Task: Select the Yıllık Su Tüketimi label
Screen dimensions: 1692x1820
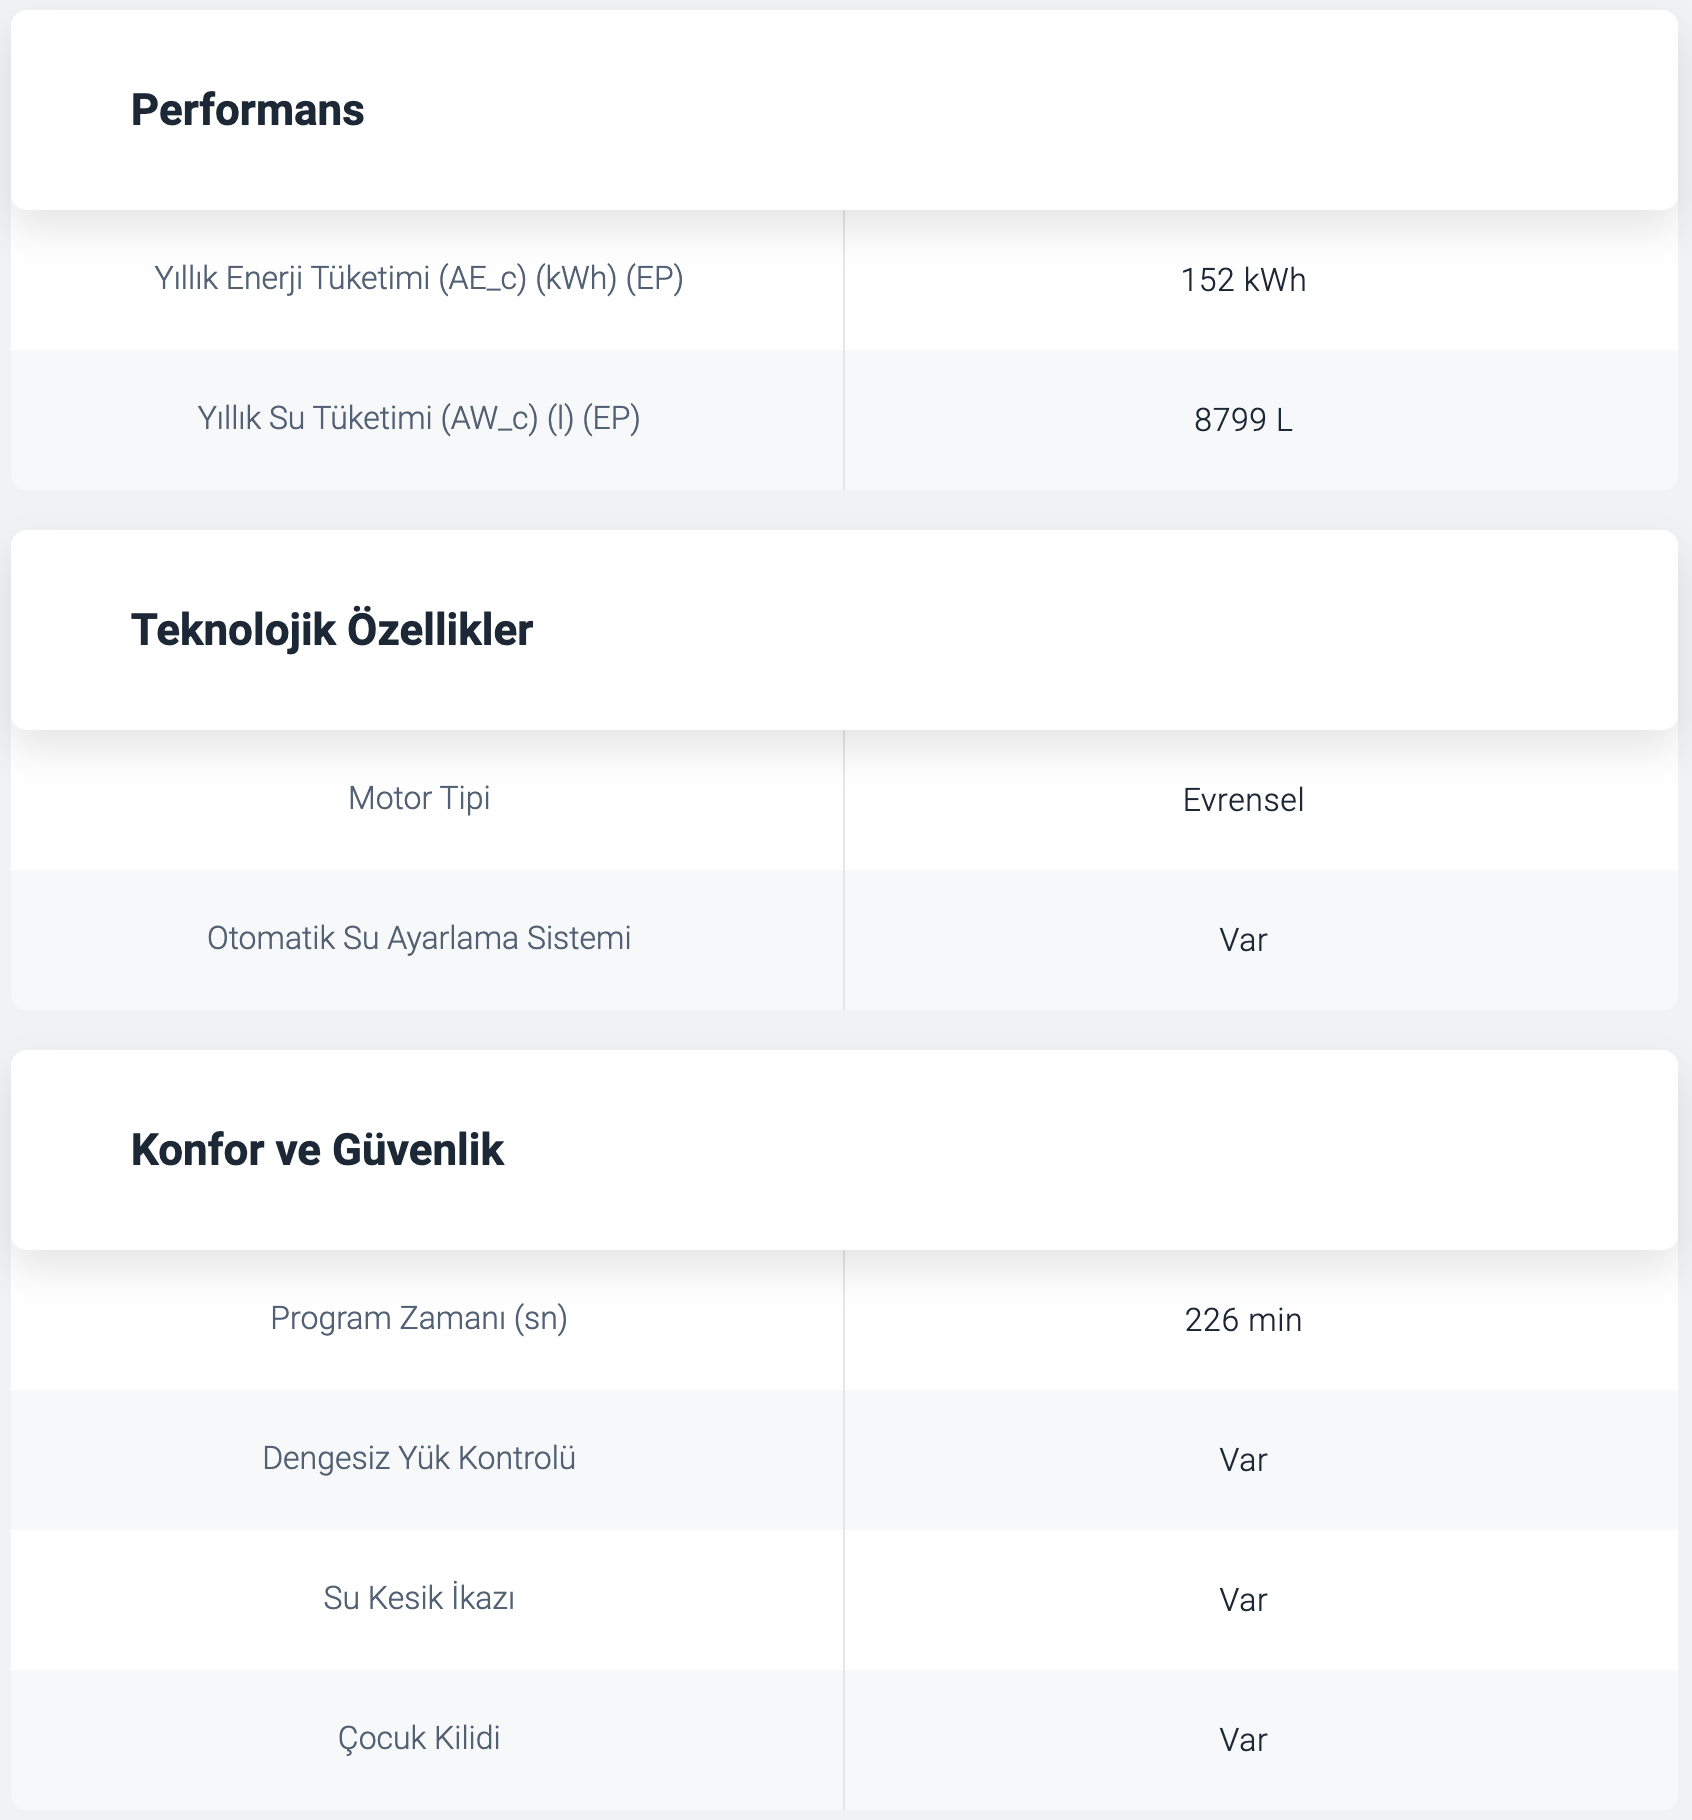Action: click(x=419, y=418)
